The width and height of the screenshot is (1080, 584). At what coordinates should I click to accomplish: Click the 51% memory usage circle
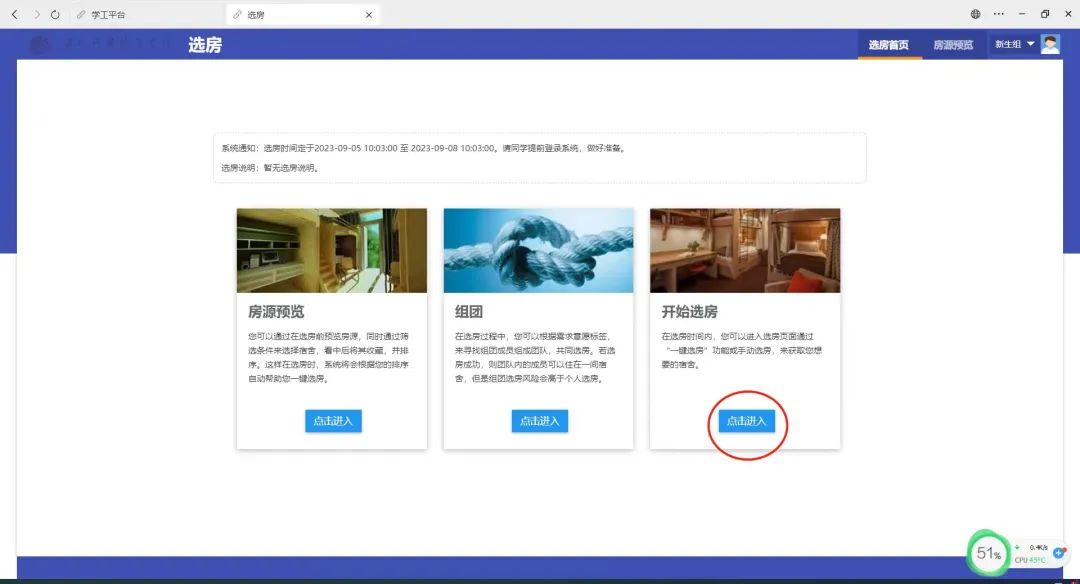(989, 553)
